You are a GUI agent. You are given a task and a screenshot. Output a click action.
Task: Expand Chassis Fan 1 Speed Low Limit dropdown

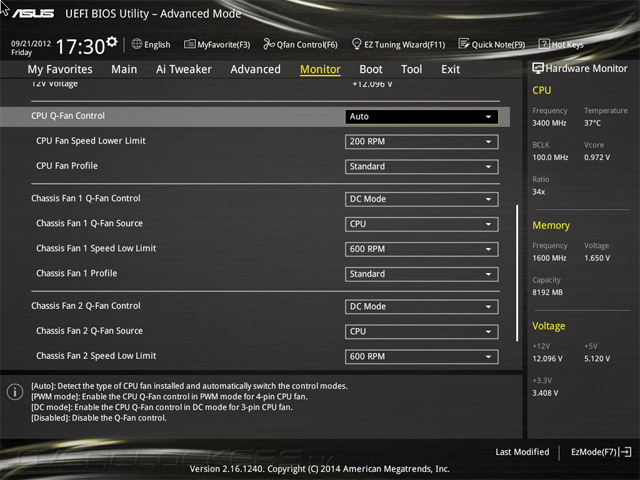coord(421,249)
